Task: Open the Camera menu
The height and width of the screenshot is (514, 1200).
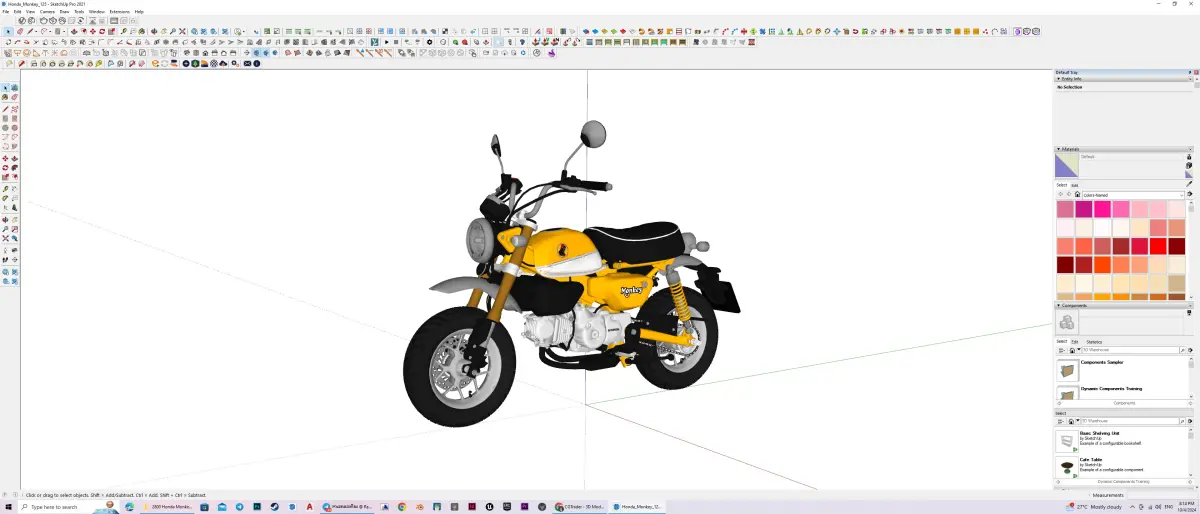Action: click(47, 11)
